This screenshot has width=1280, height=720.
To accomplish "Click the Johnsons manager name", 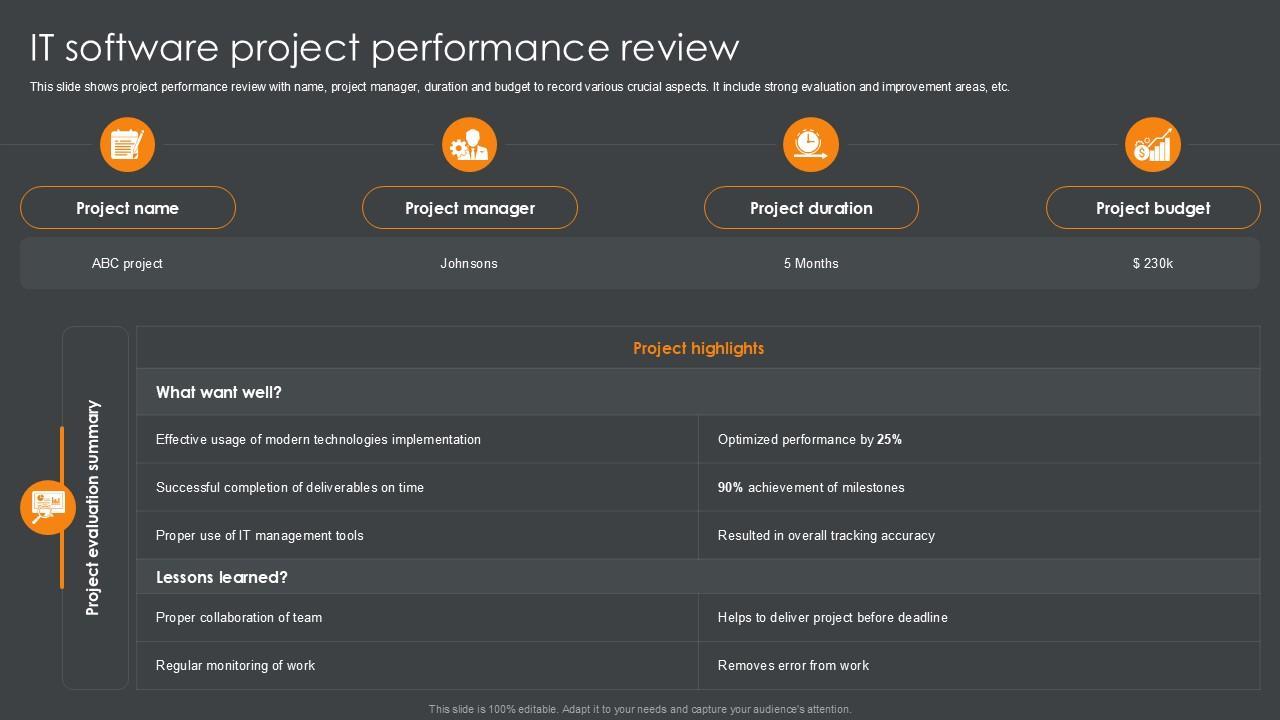I will tap(469, 264).
